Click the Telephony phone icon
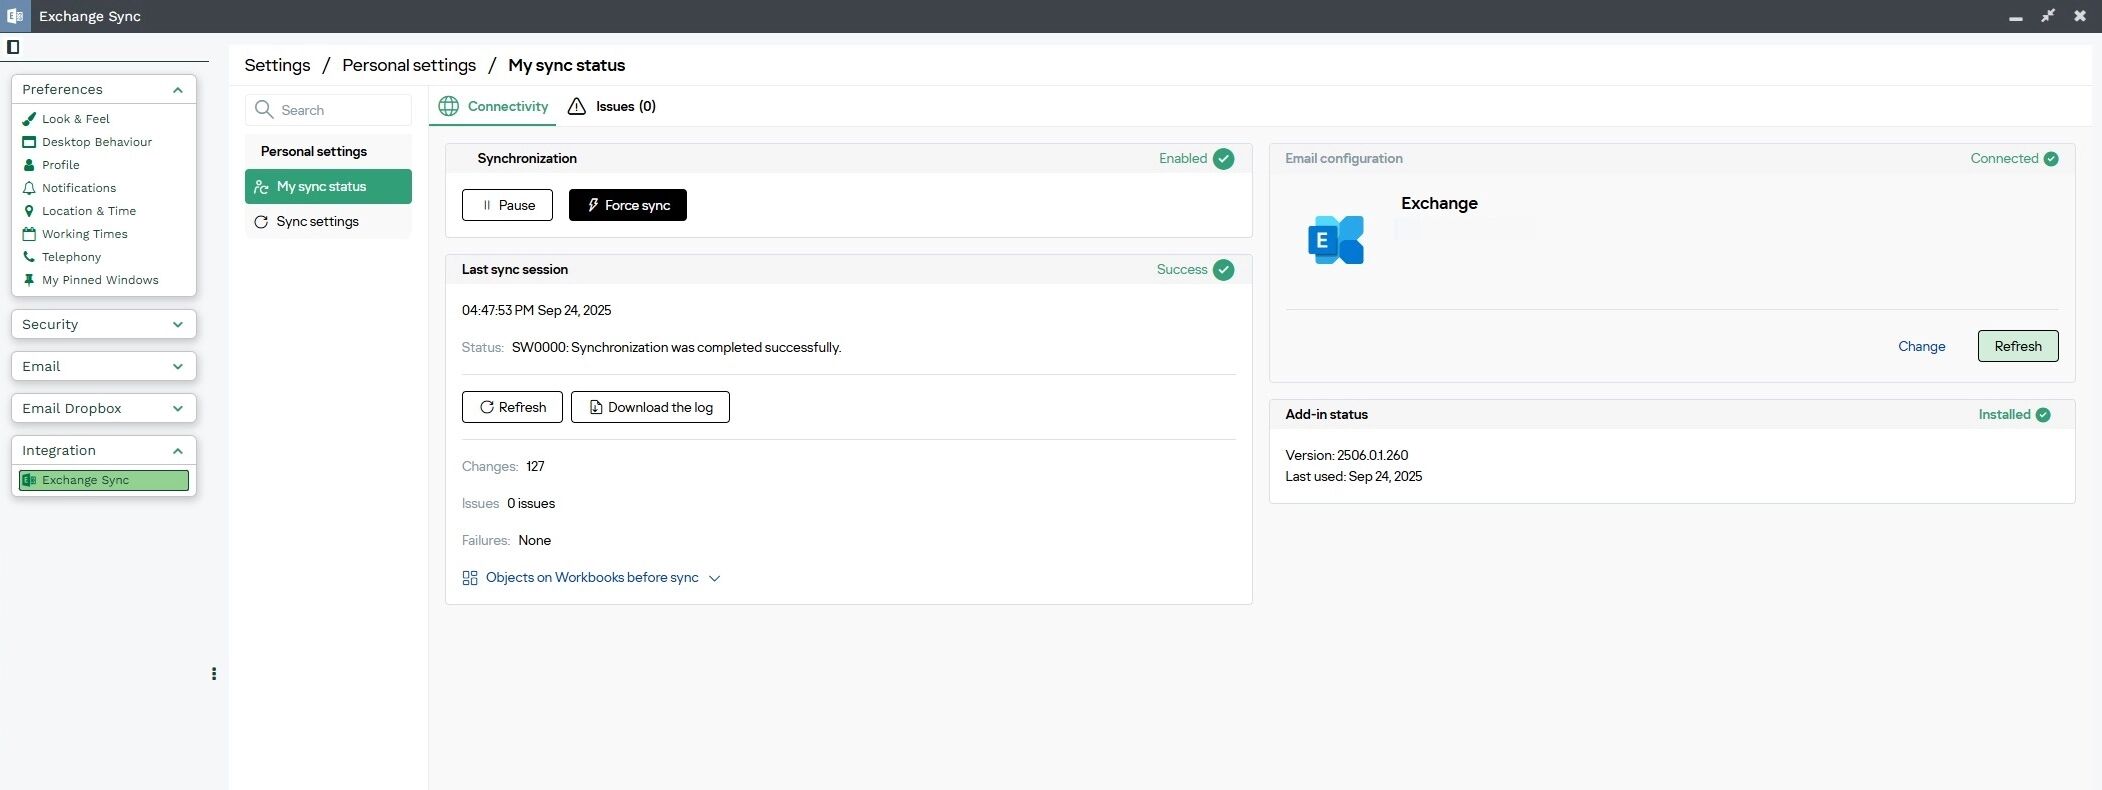 [x=29, y=257]
